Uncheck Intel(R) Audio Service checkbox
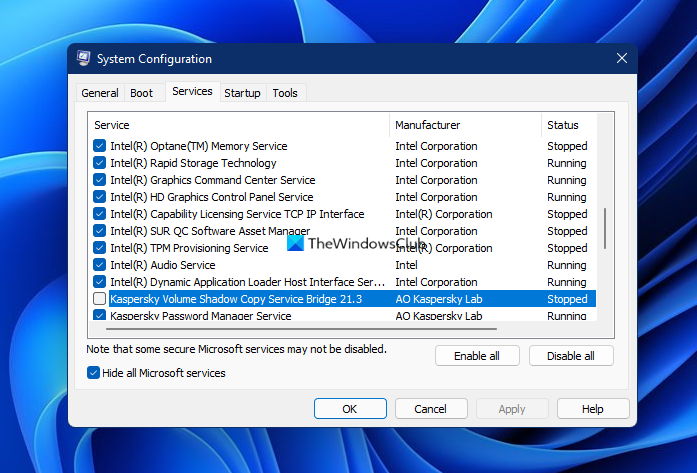Image resolution: width=697 pixels, height=473 pixels. tap(99, 265)
